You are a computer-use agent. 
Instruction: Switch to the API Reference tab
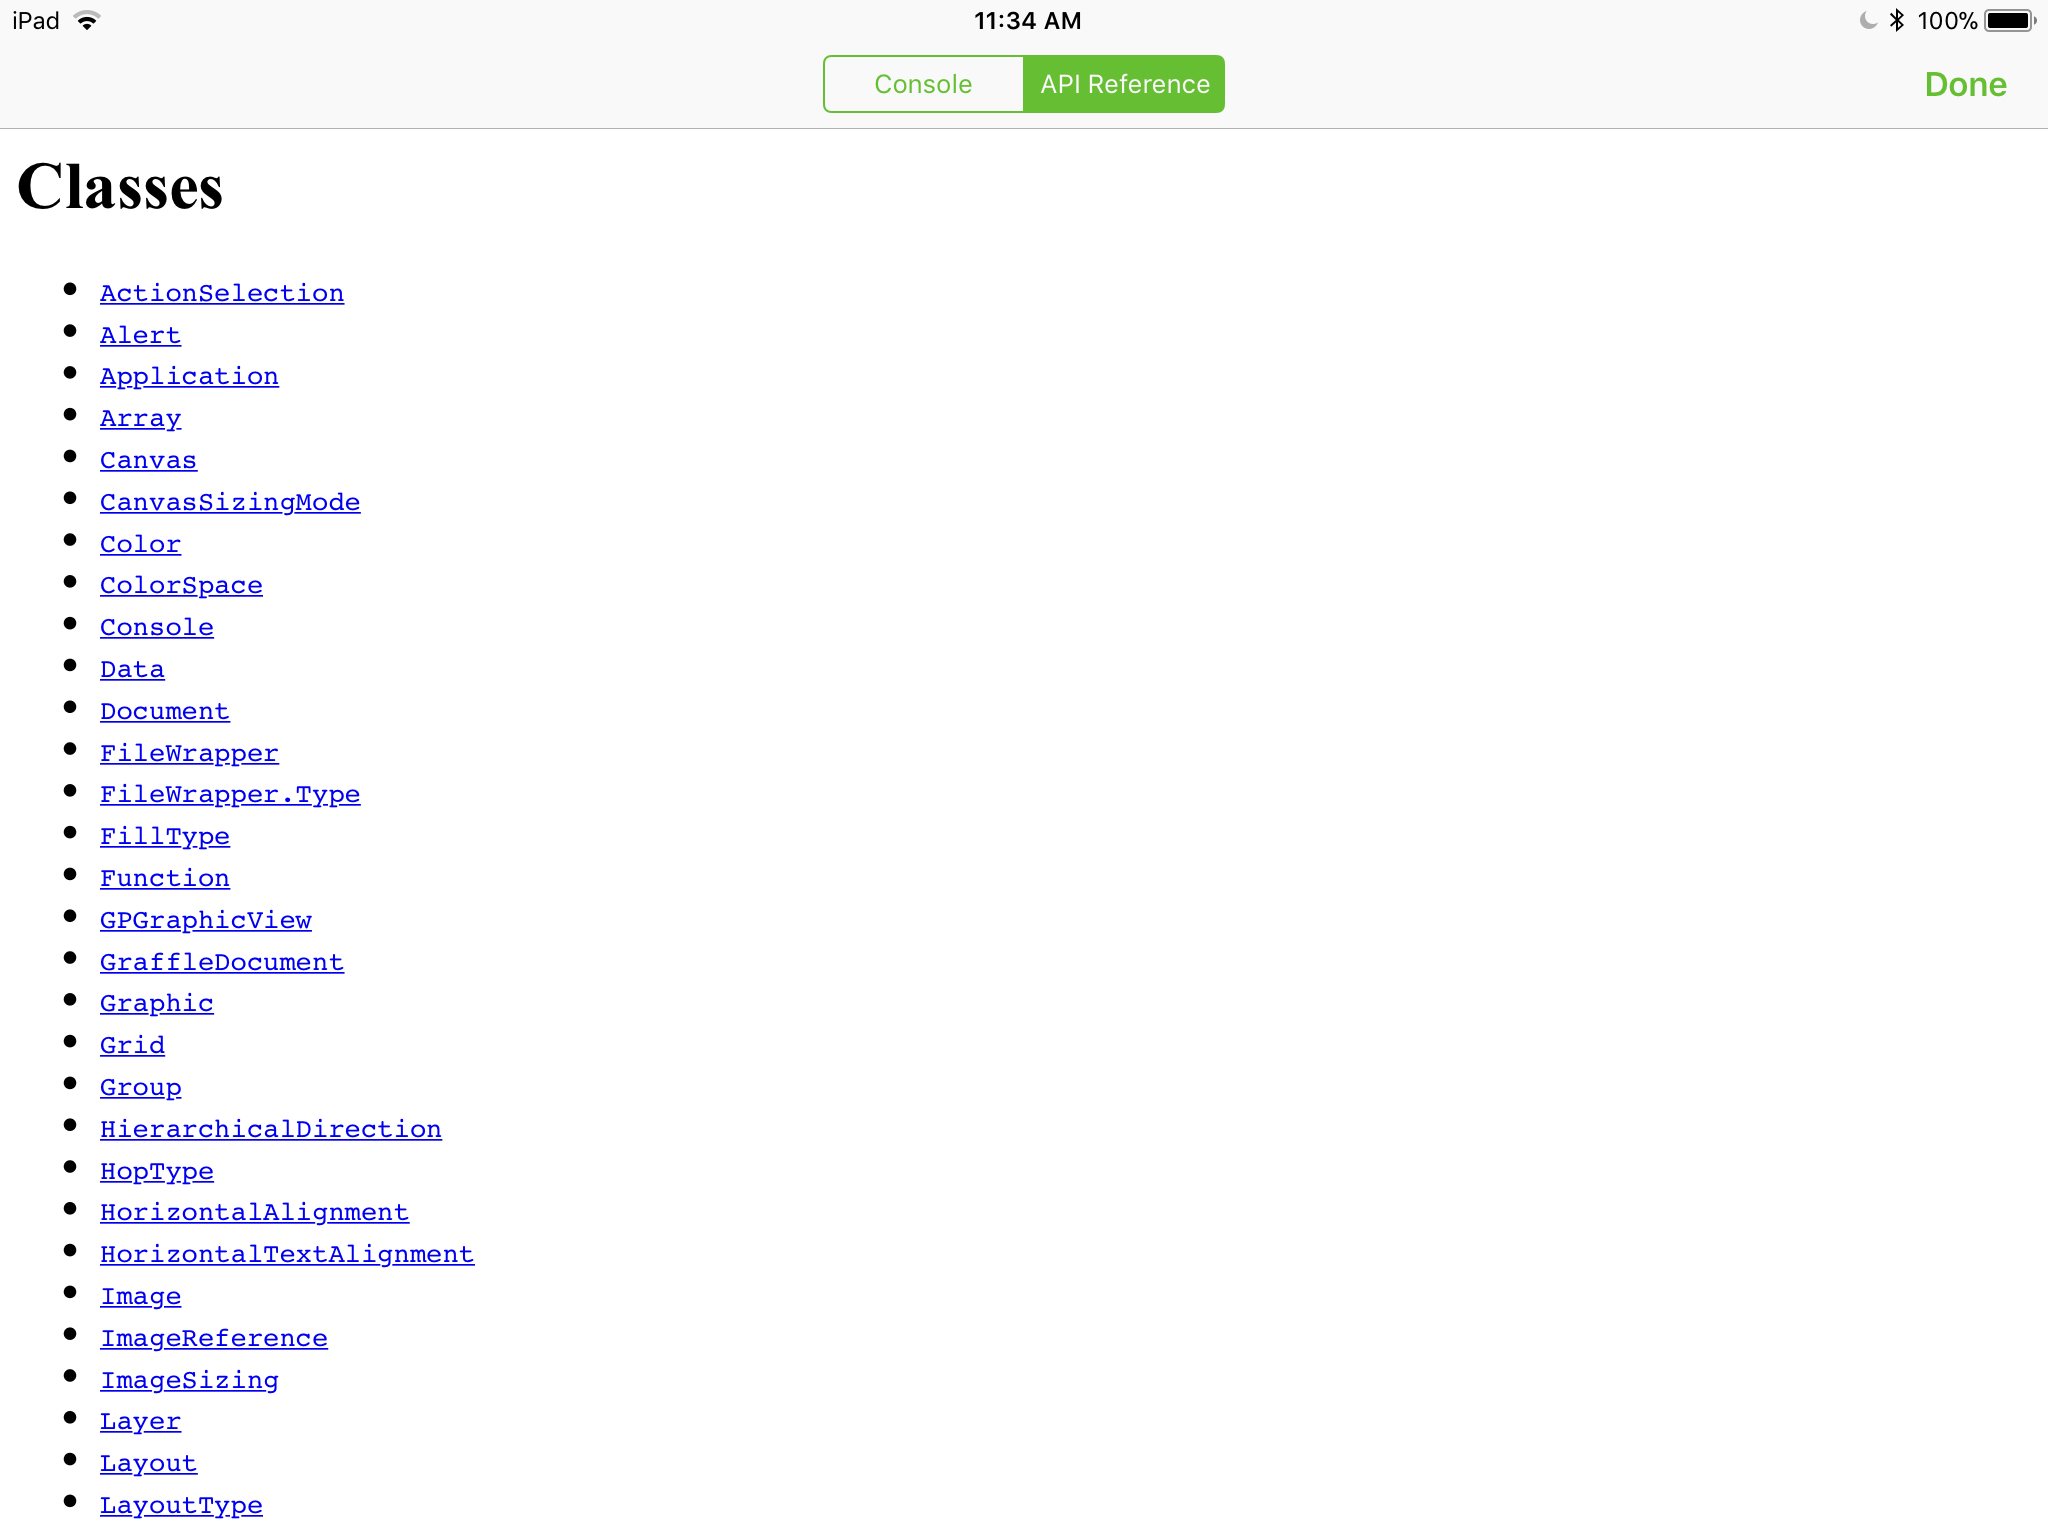[x=1122, y=84]
